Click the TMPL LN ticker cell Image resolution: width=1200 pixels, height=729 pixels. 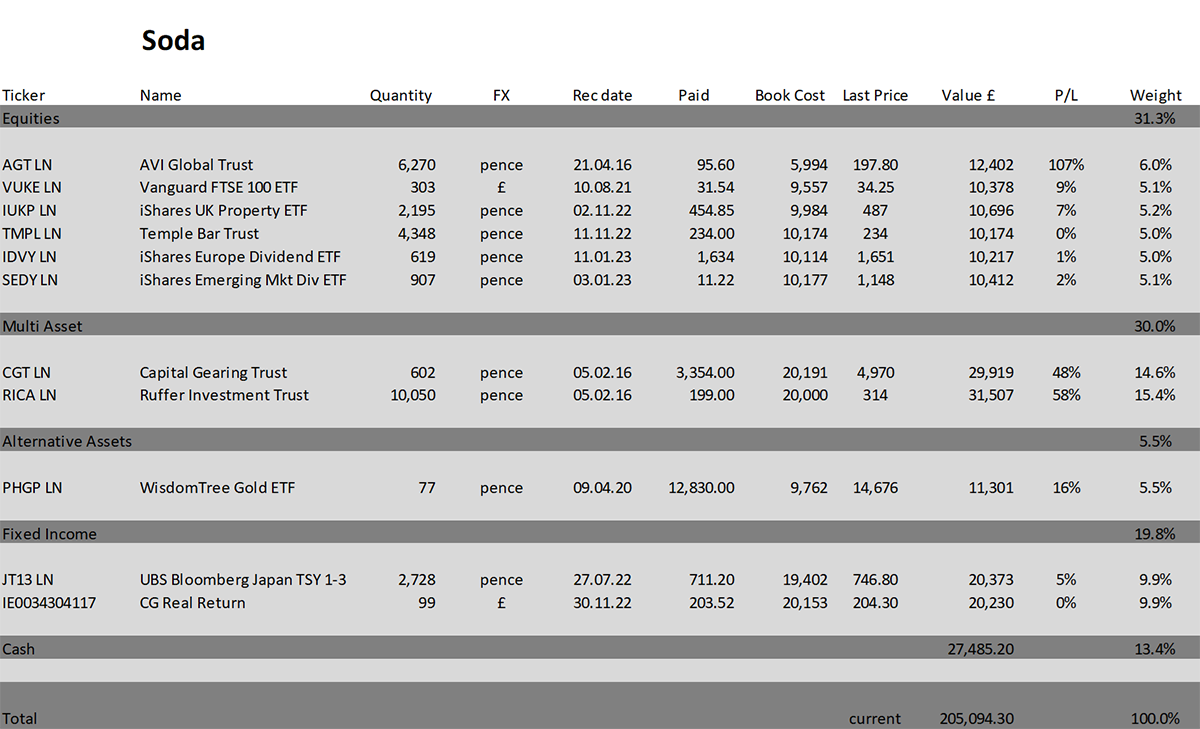(32, 234)
